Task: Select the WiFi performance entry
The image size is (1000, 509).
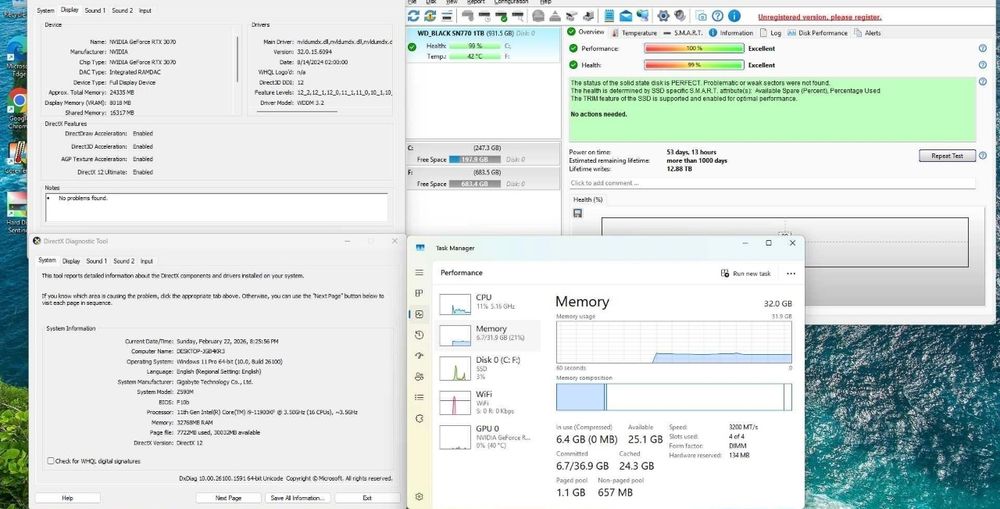Action: 488,402
